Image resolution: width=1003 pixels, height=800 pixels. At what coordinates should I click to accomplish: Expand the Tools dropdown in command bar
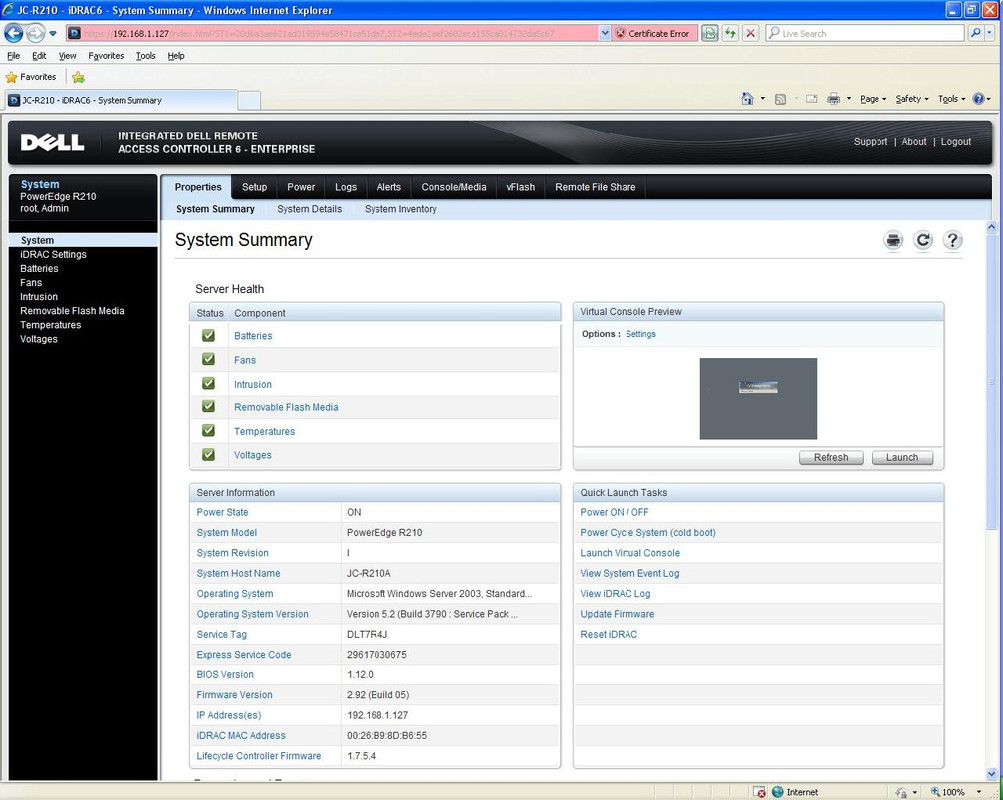[951, 99]
